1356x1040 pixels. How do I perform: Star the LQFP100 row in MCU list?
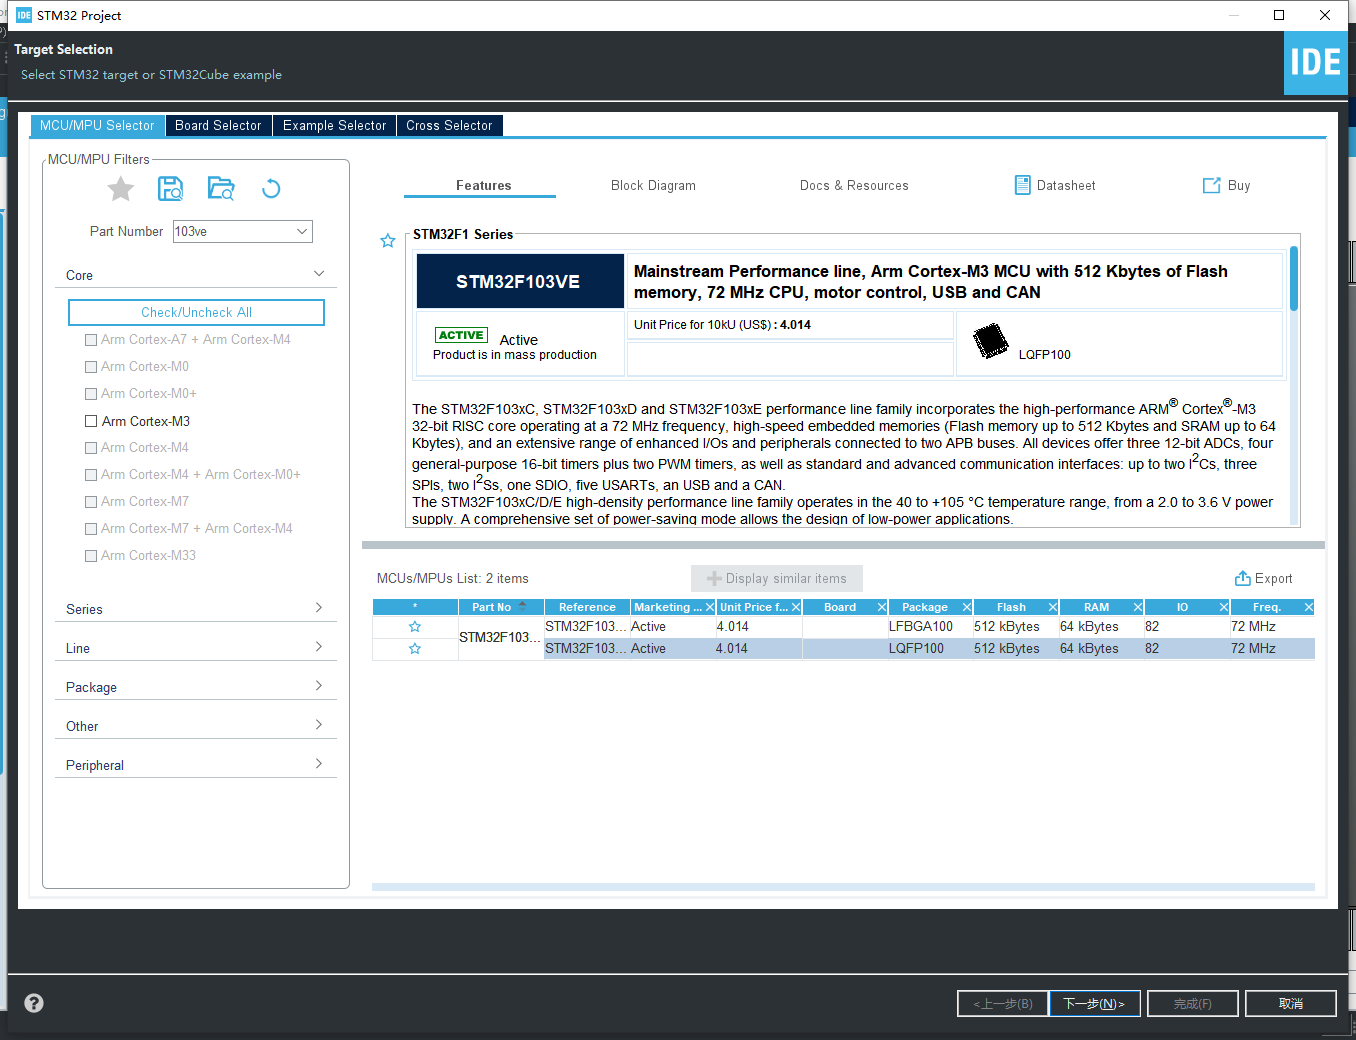[415, 649]
